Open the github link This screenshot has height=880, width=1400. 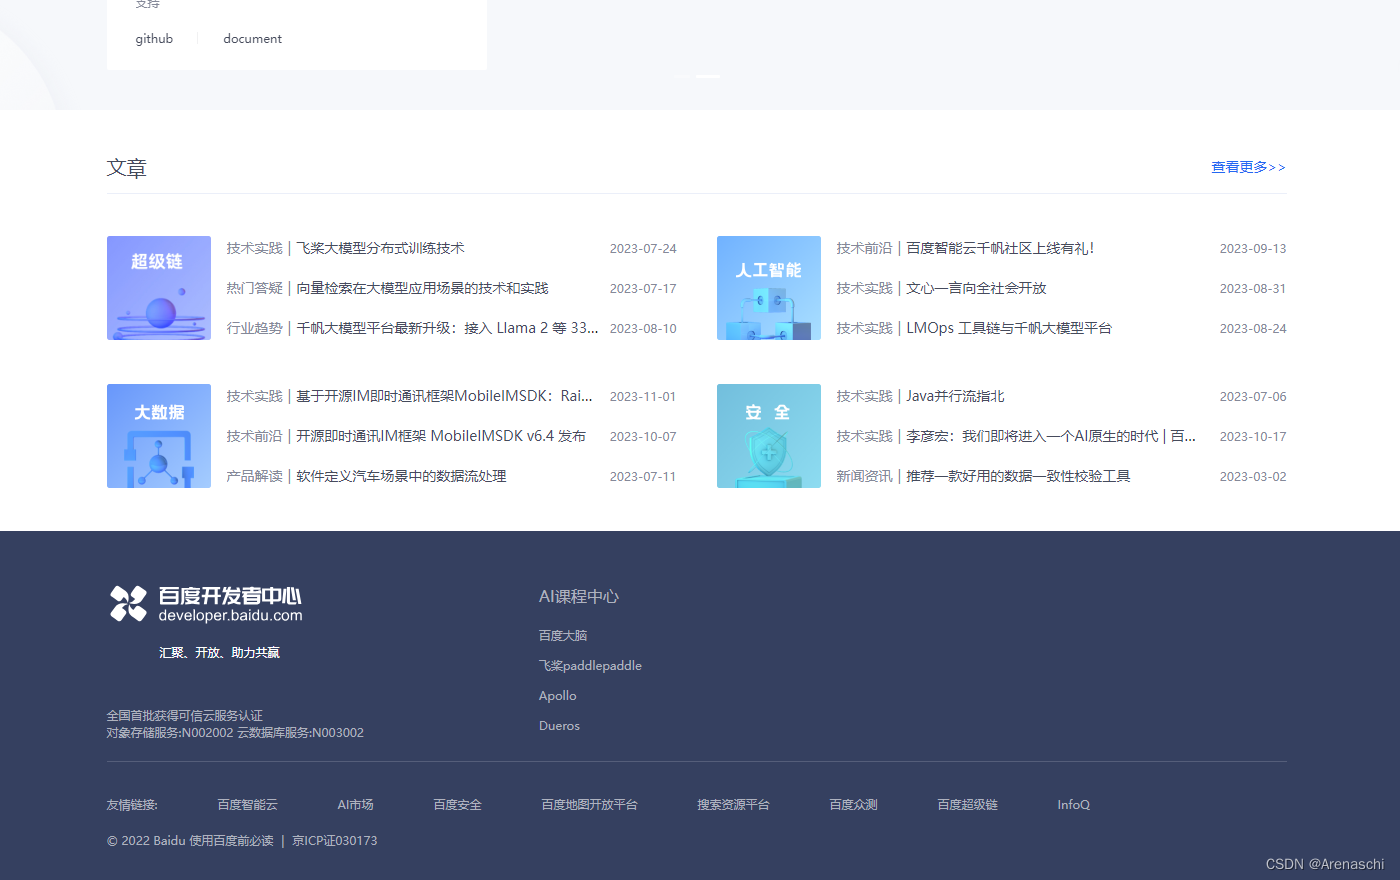tap(154, 39)
